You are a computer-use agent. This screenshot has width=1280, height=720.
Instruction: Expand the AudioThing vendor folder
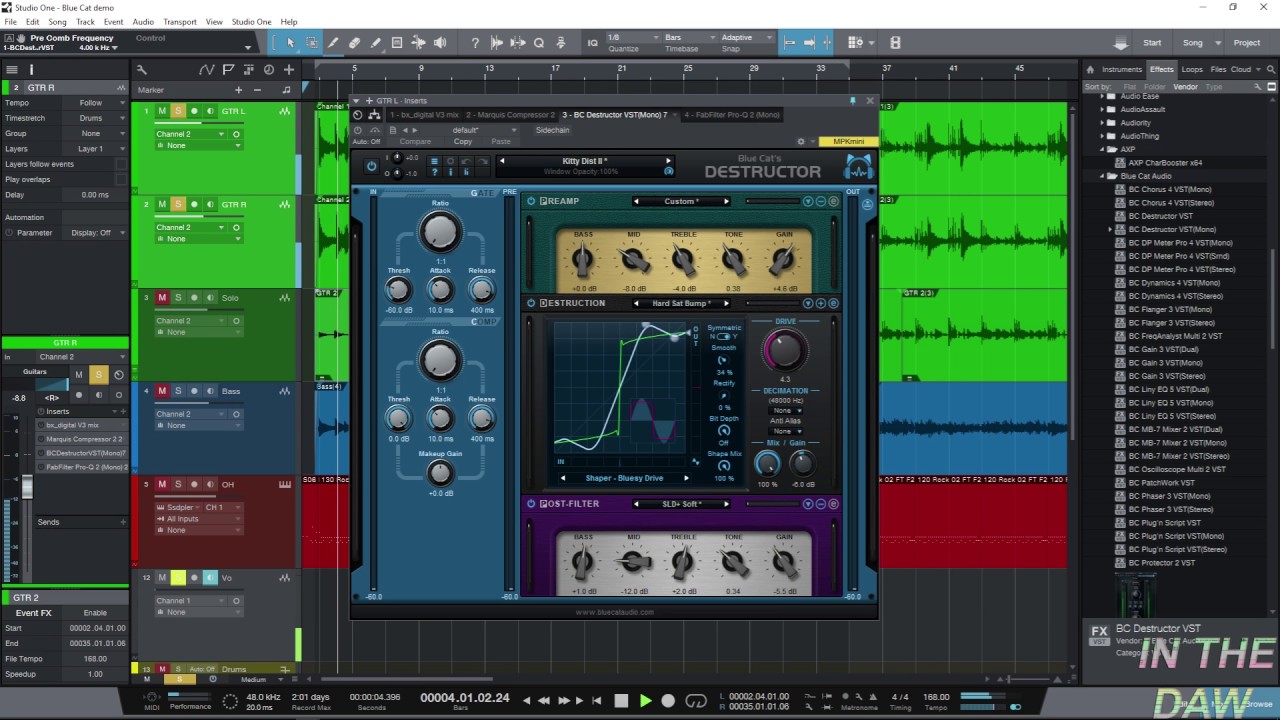1102,136
